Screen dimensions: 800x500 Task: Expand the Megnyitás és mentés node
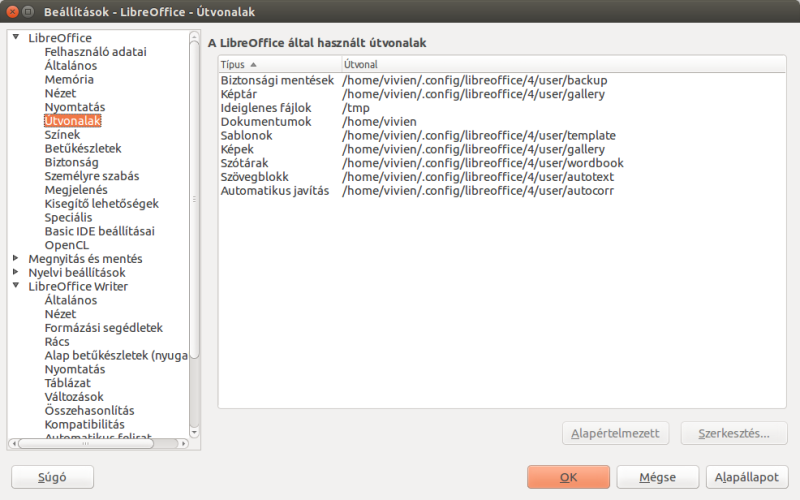coord(16,258)
